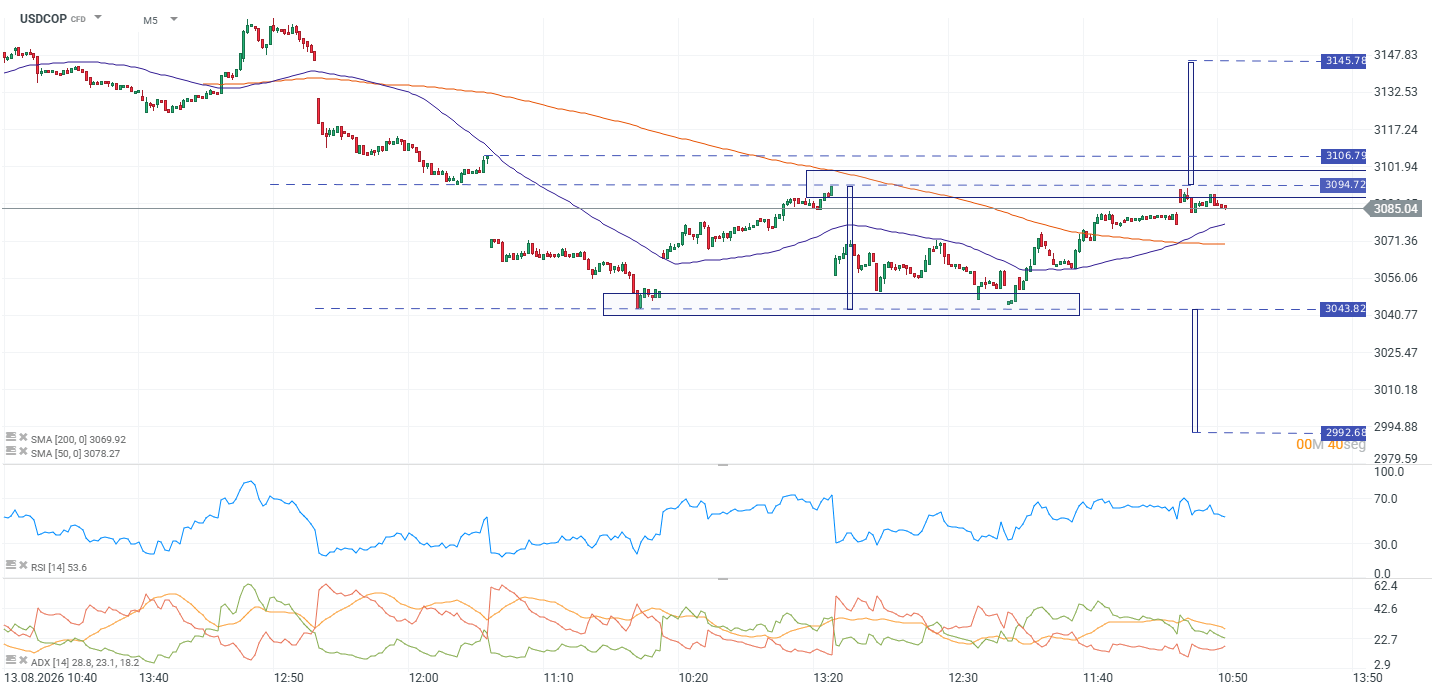Click the RSI [14] 53.6 label

click(x=59, y=567)
